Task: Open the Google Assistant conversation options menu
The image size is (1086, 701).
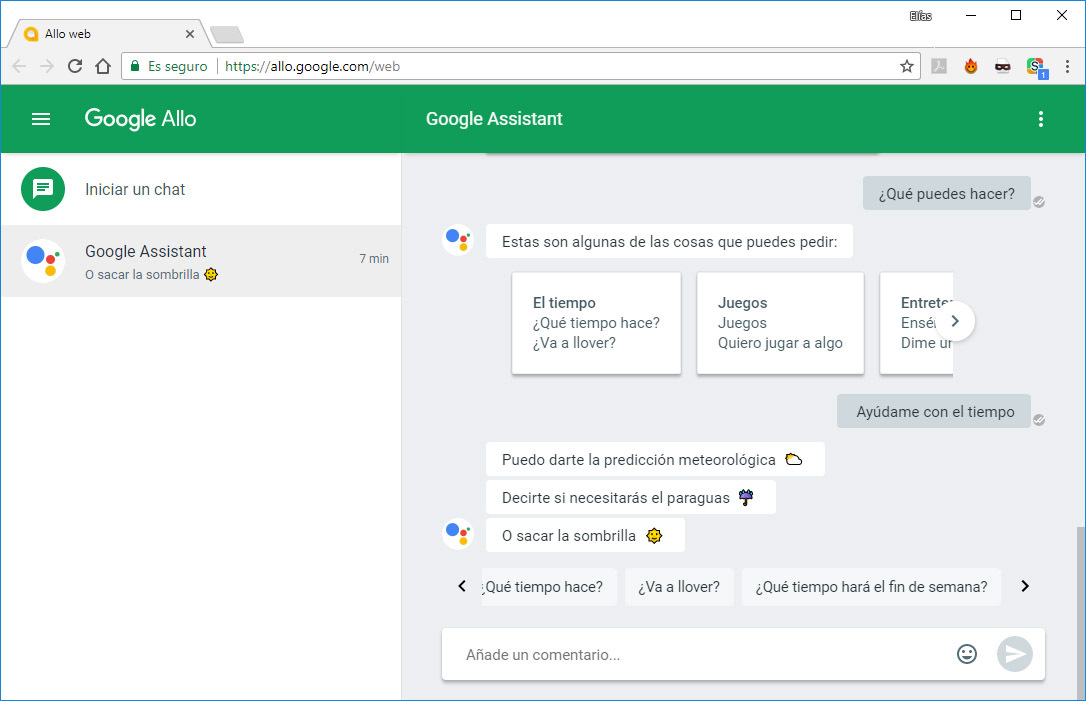Action: 1041,118
